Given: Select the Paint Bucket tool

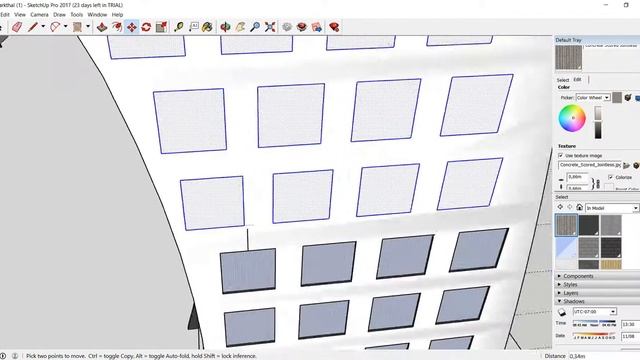Looking at the screenshot, I should [x=207, y=27].
